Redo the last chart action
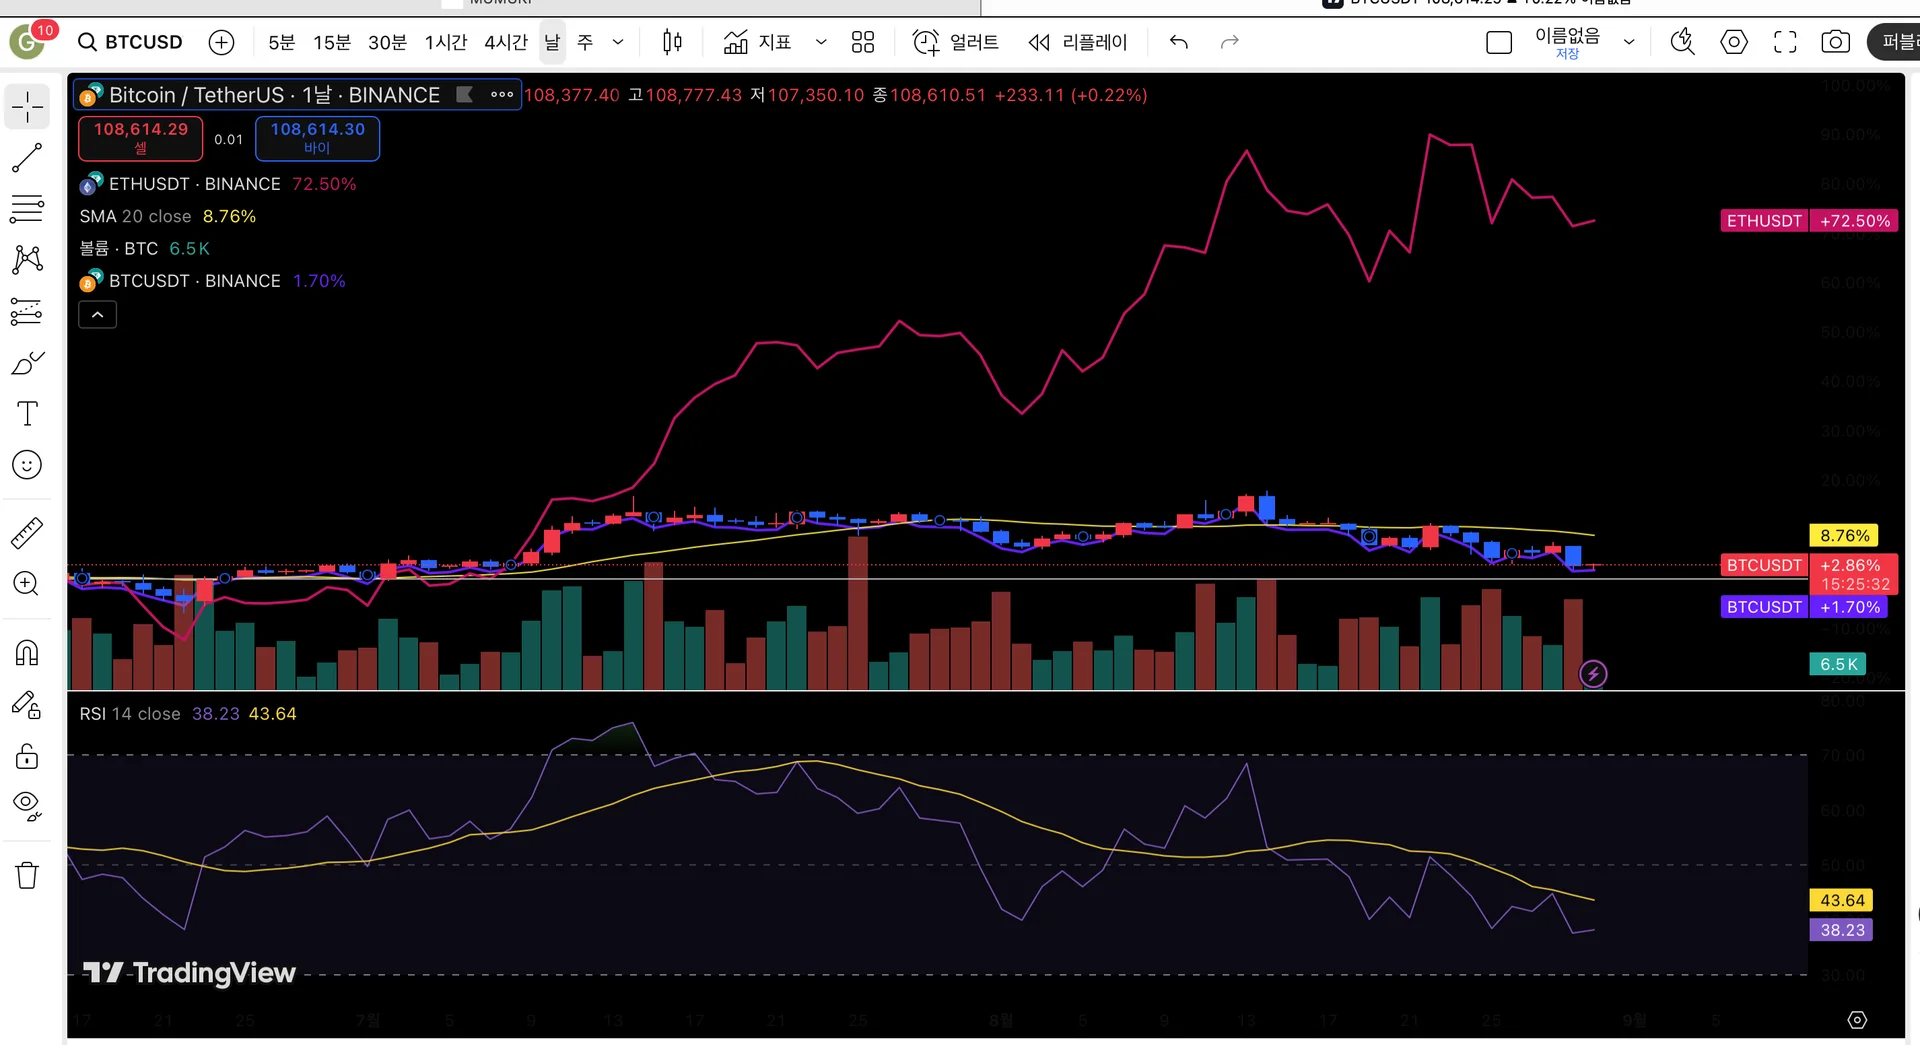The image size is (1920, 1045). (1230, 42)
